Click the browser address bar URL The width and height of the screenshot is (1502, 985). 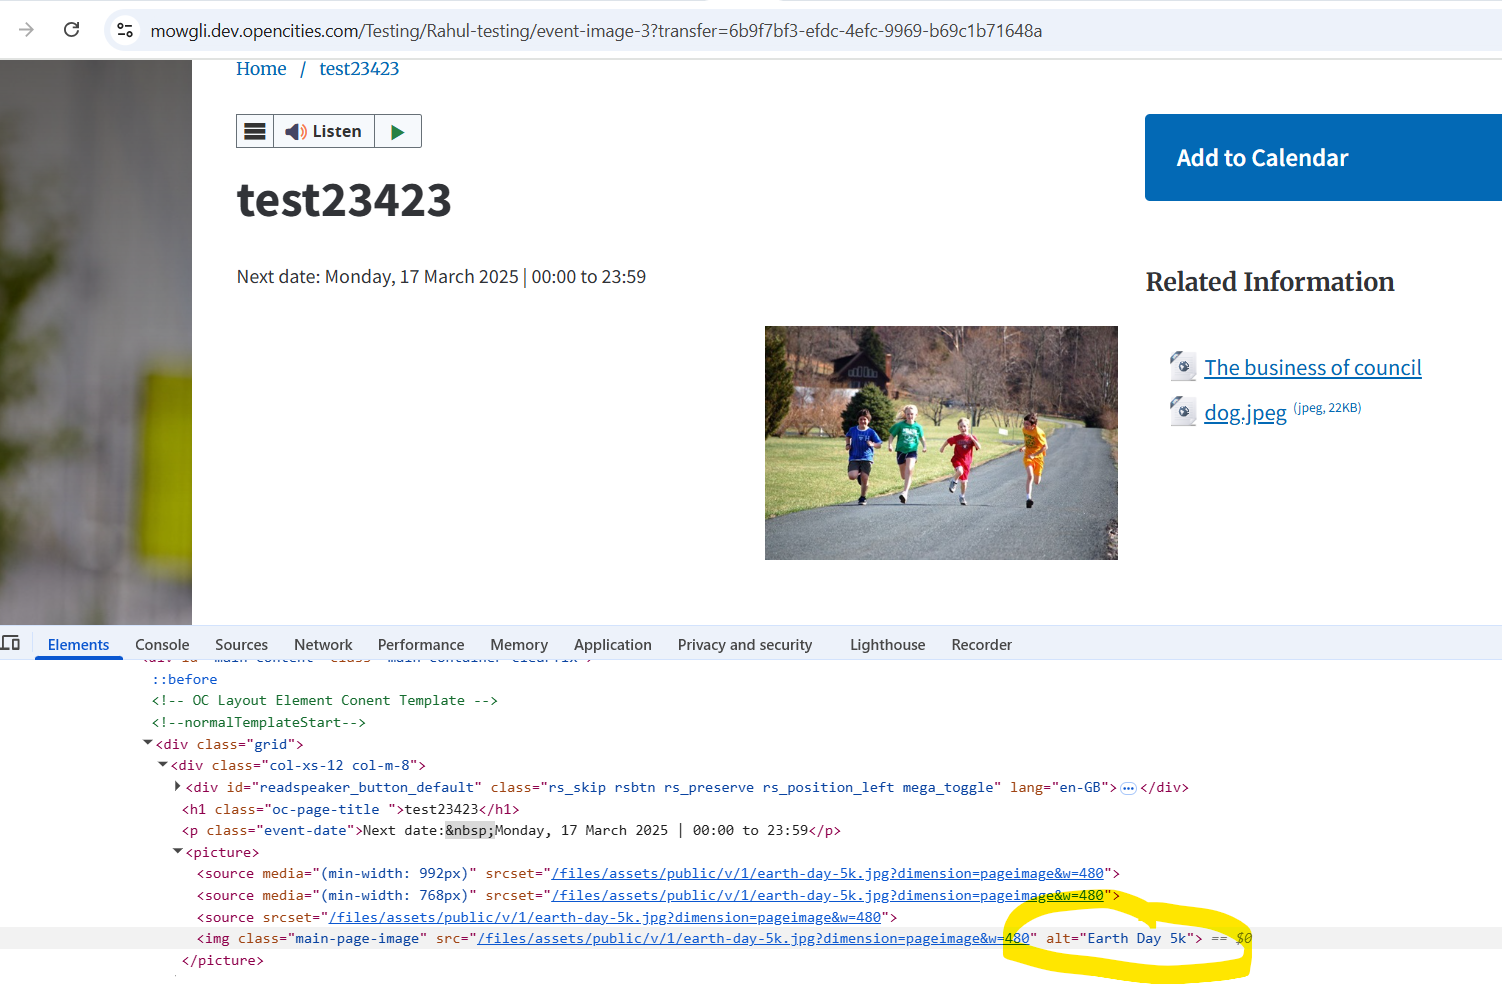coord(596,31)
